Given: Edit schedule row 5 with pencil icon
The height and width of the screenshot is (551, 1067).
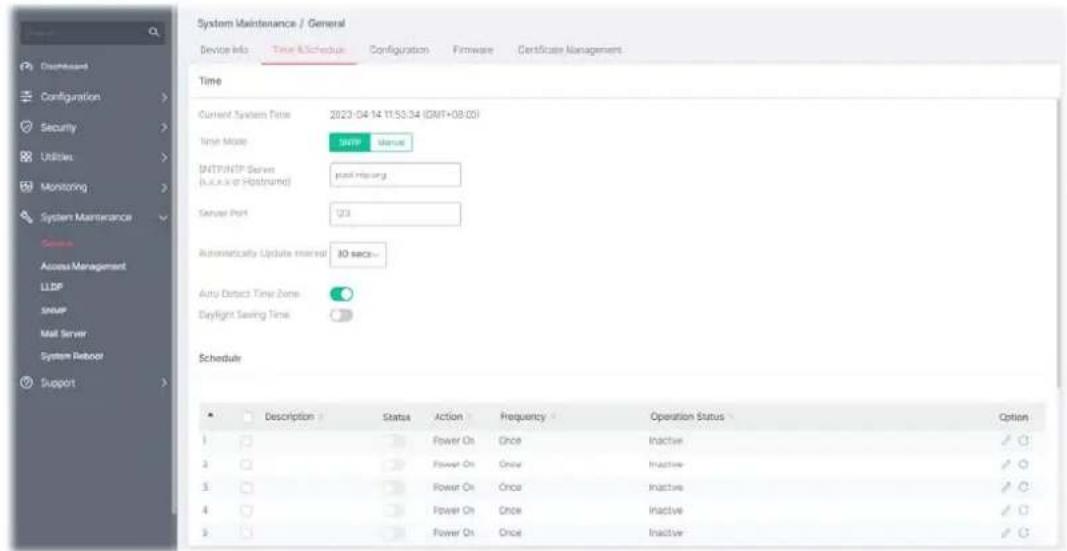Looking at the screenshot, I should (x=1005, y=532).
